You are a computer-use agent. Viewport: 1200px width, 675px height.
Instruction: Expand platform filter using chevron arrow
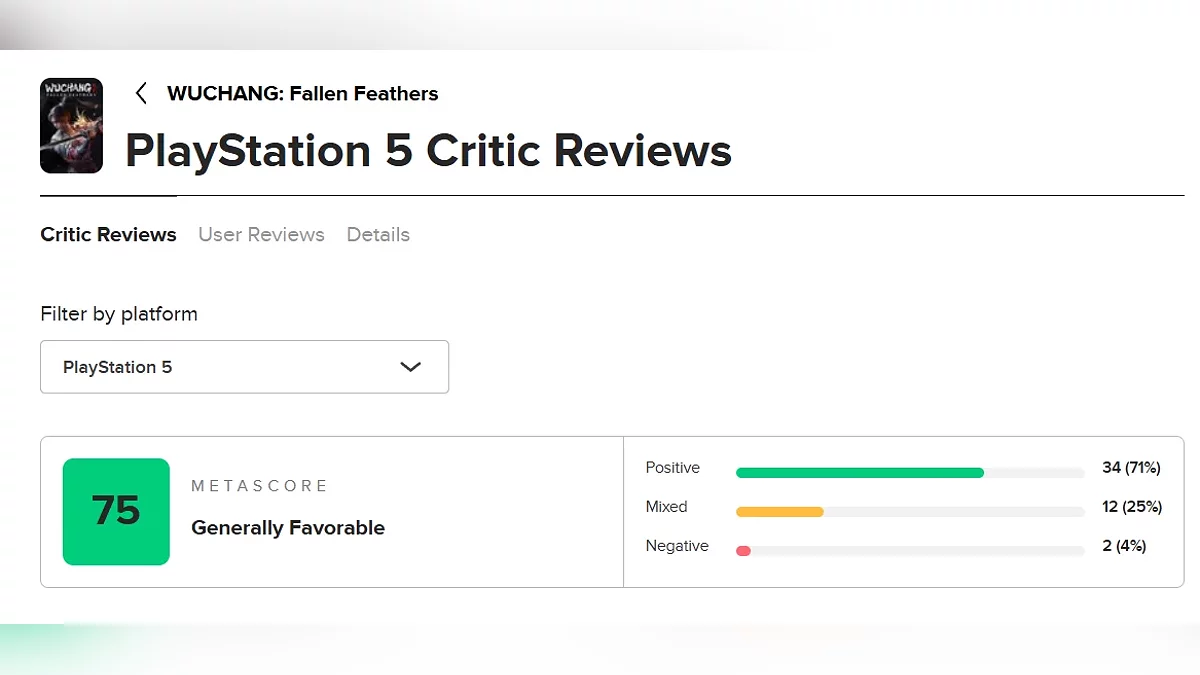click(410, 367)
